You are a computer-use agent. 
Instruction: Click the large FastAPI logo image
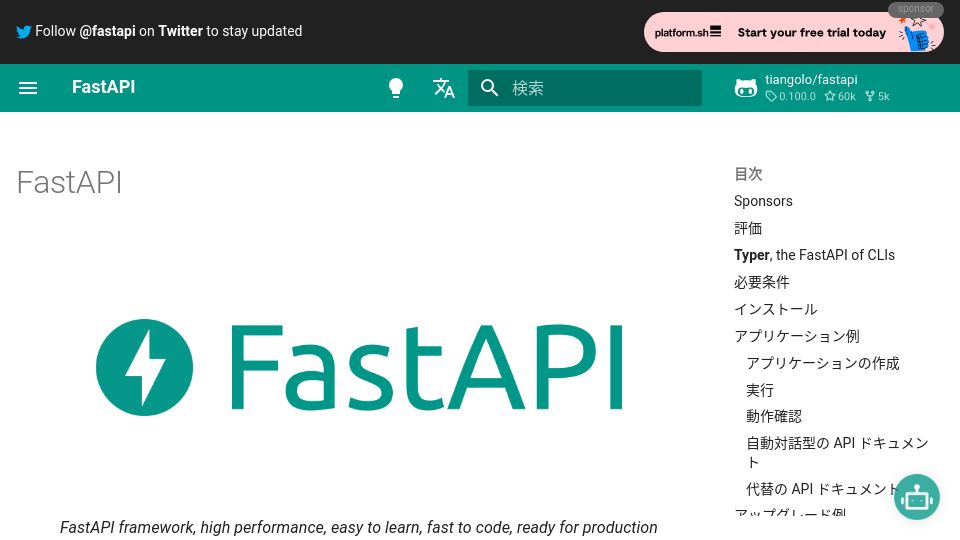(359, 367)
